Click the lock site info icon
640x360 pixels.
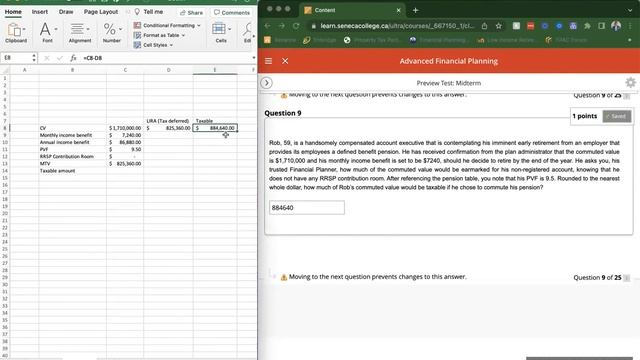313,26
